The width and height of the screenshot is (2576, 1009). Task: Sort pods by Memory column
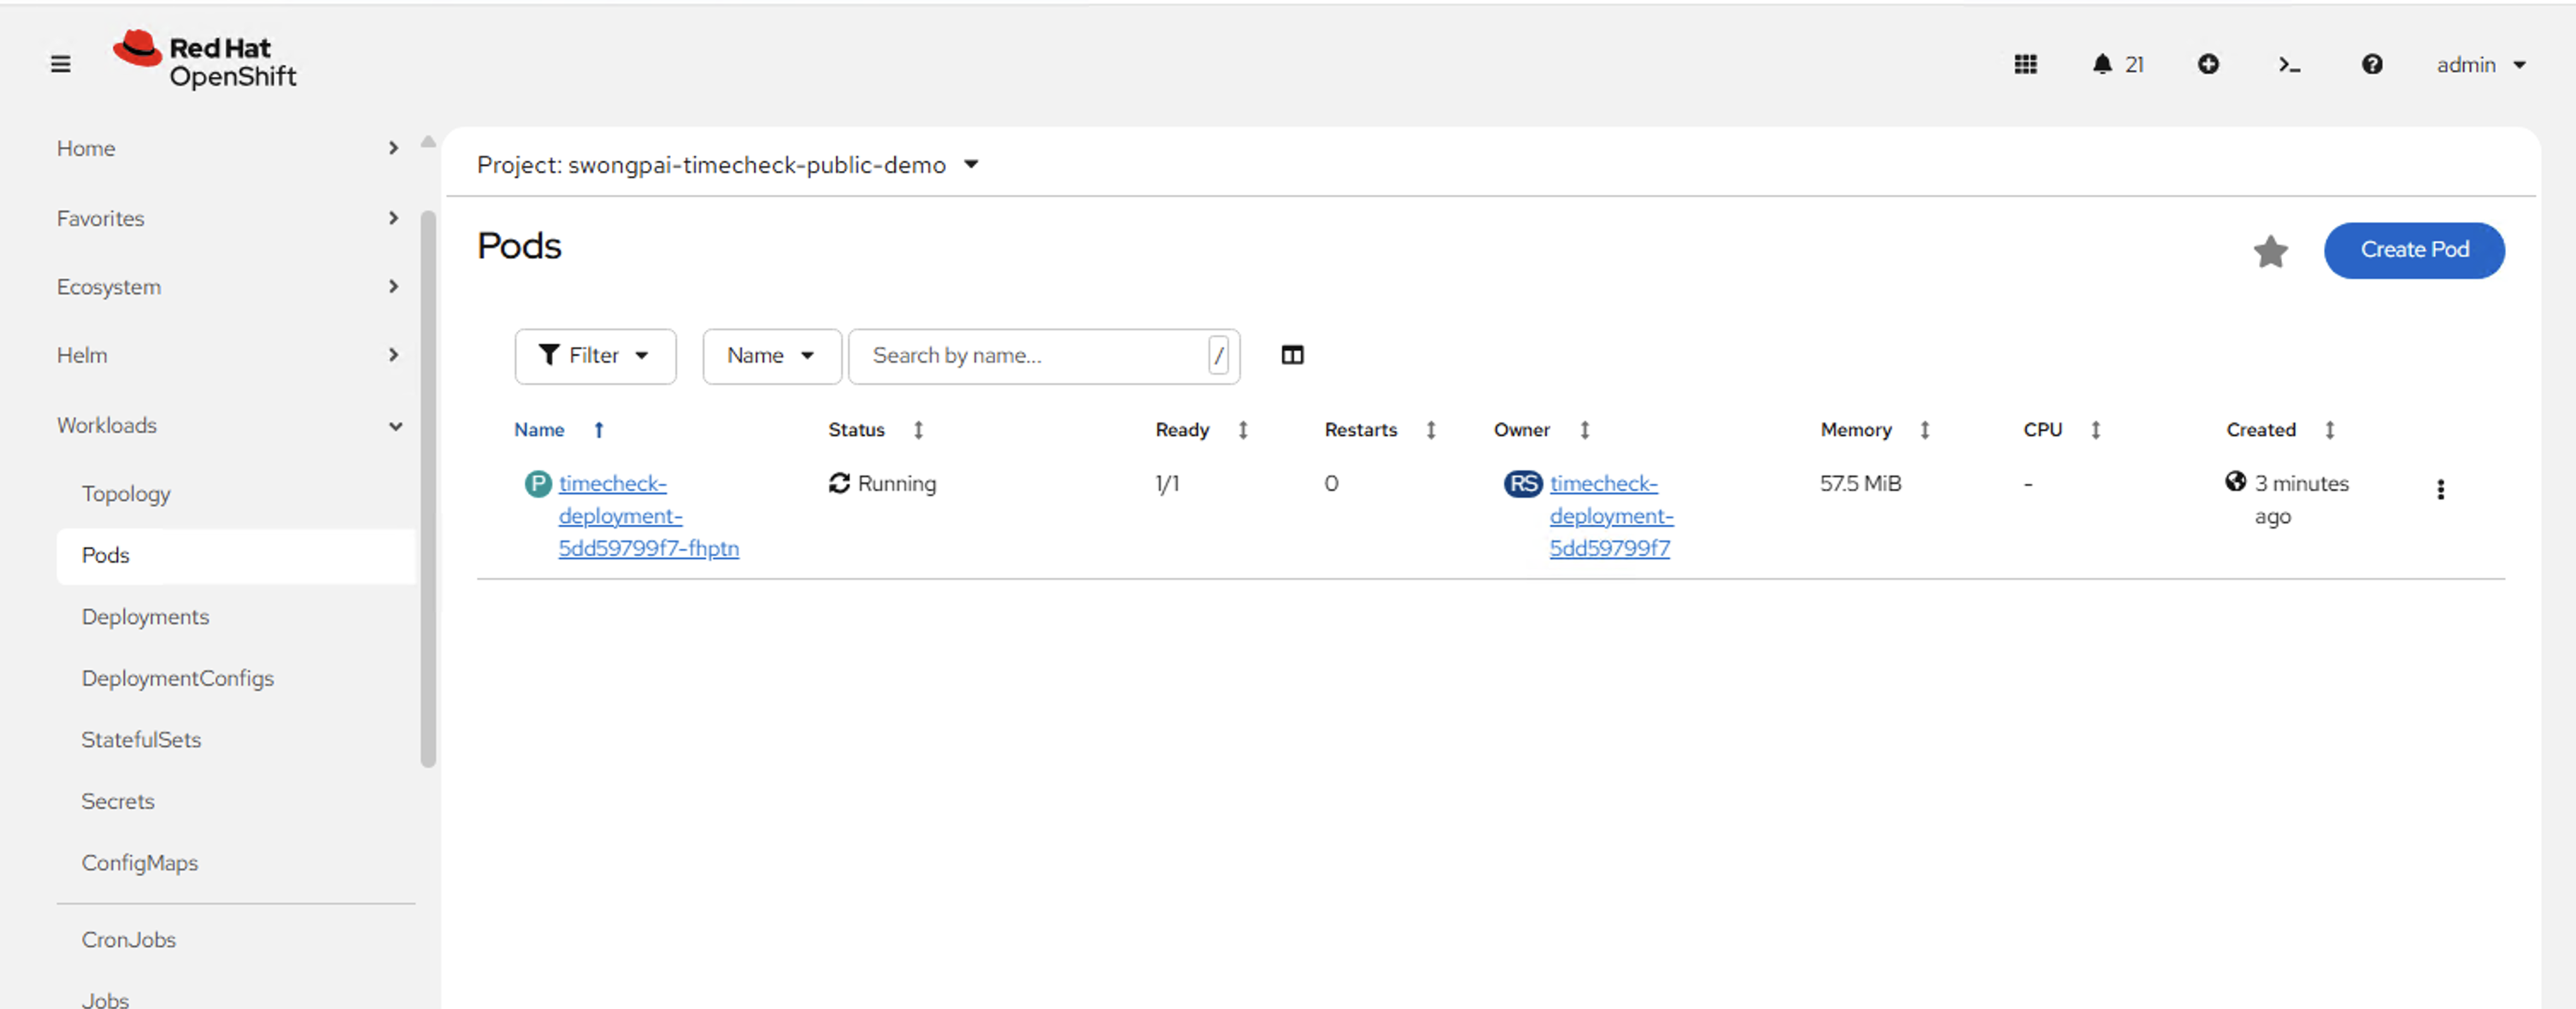point(1875,430)
